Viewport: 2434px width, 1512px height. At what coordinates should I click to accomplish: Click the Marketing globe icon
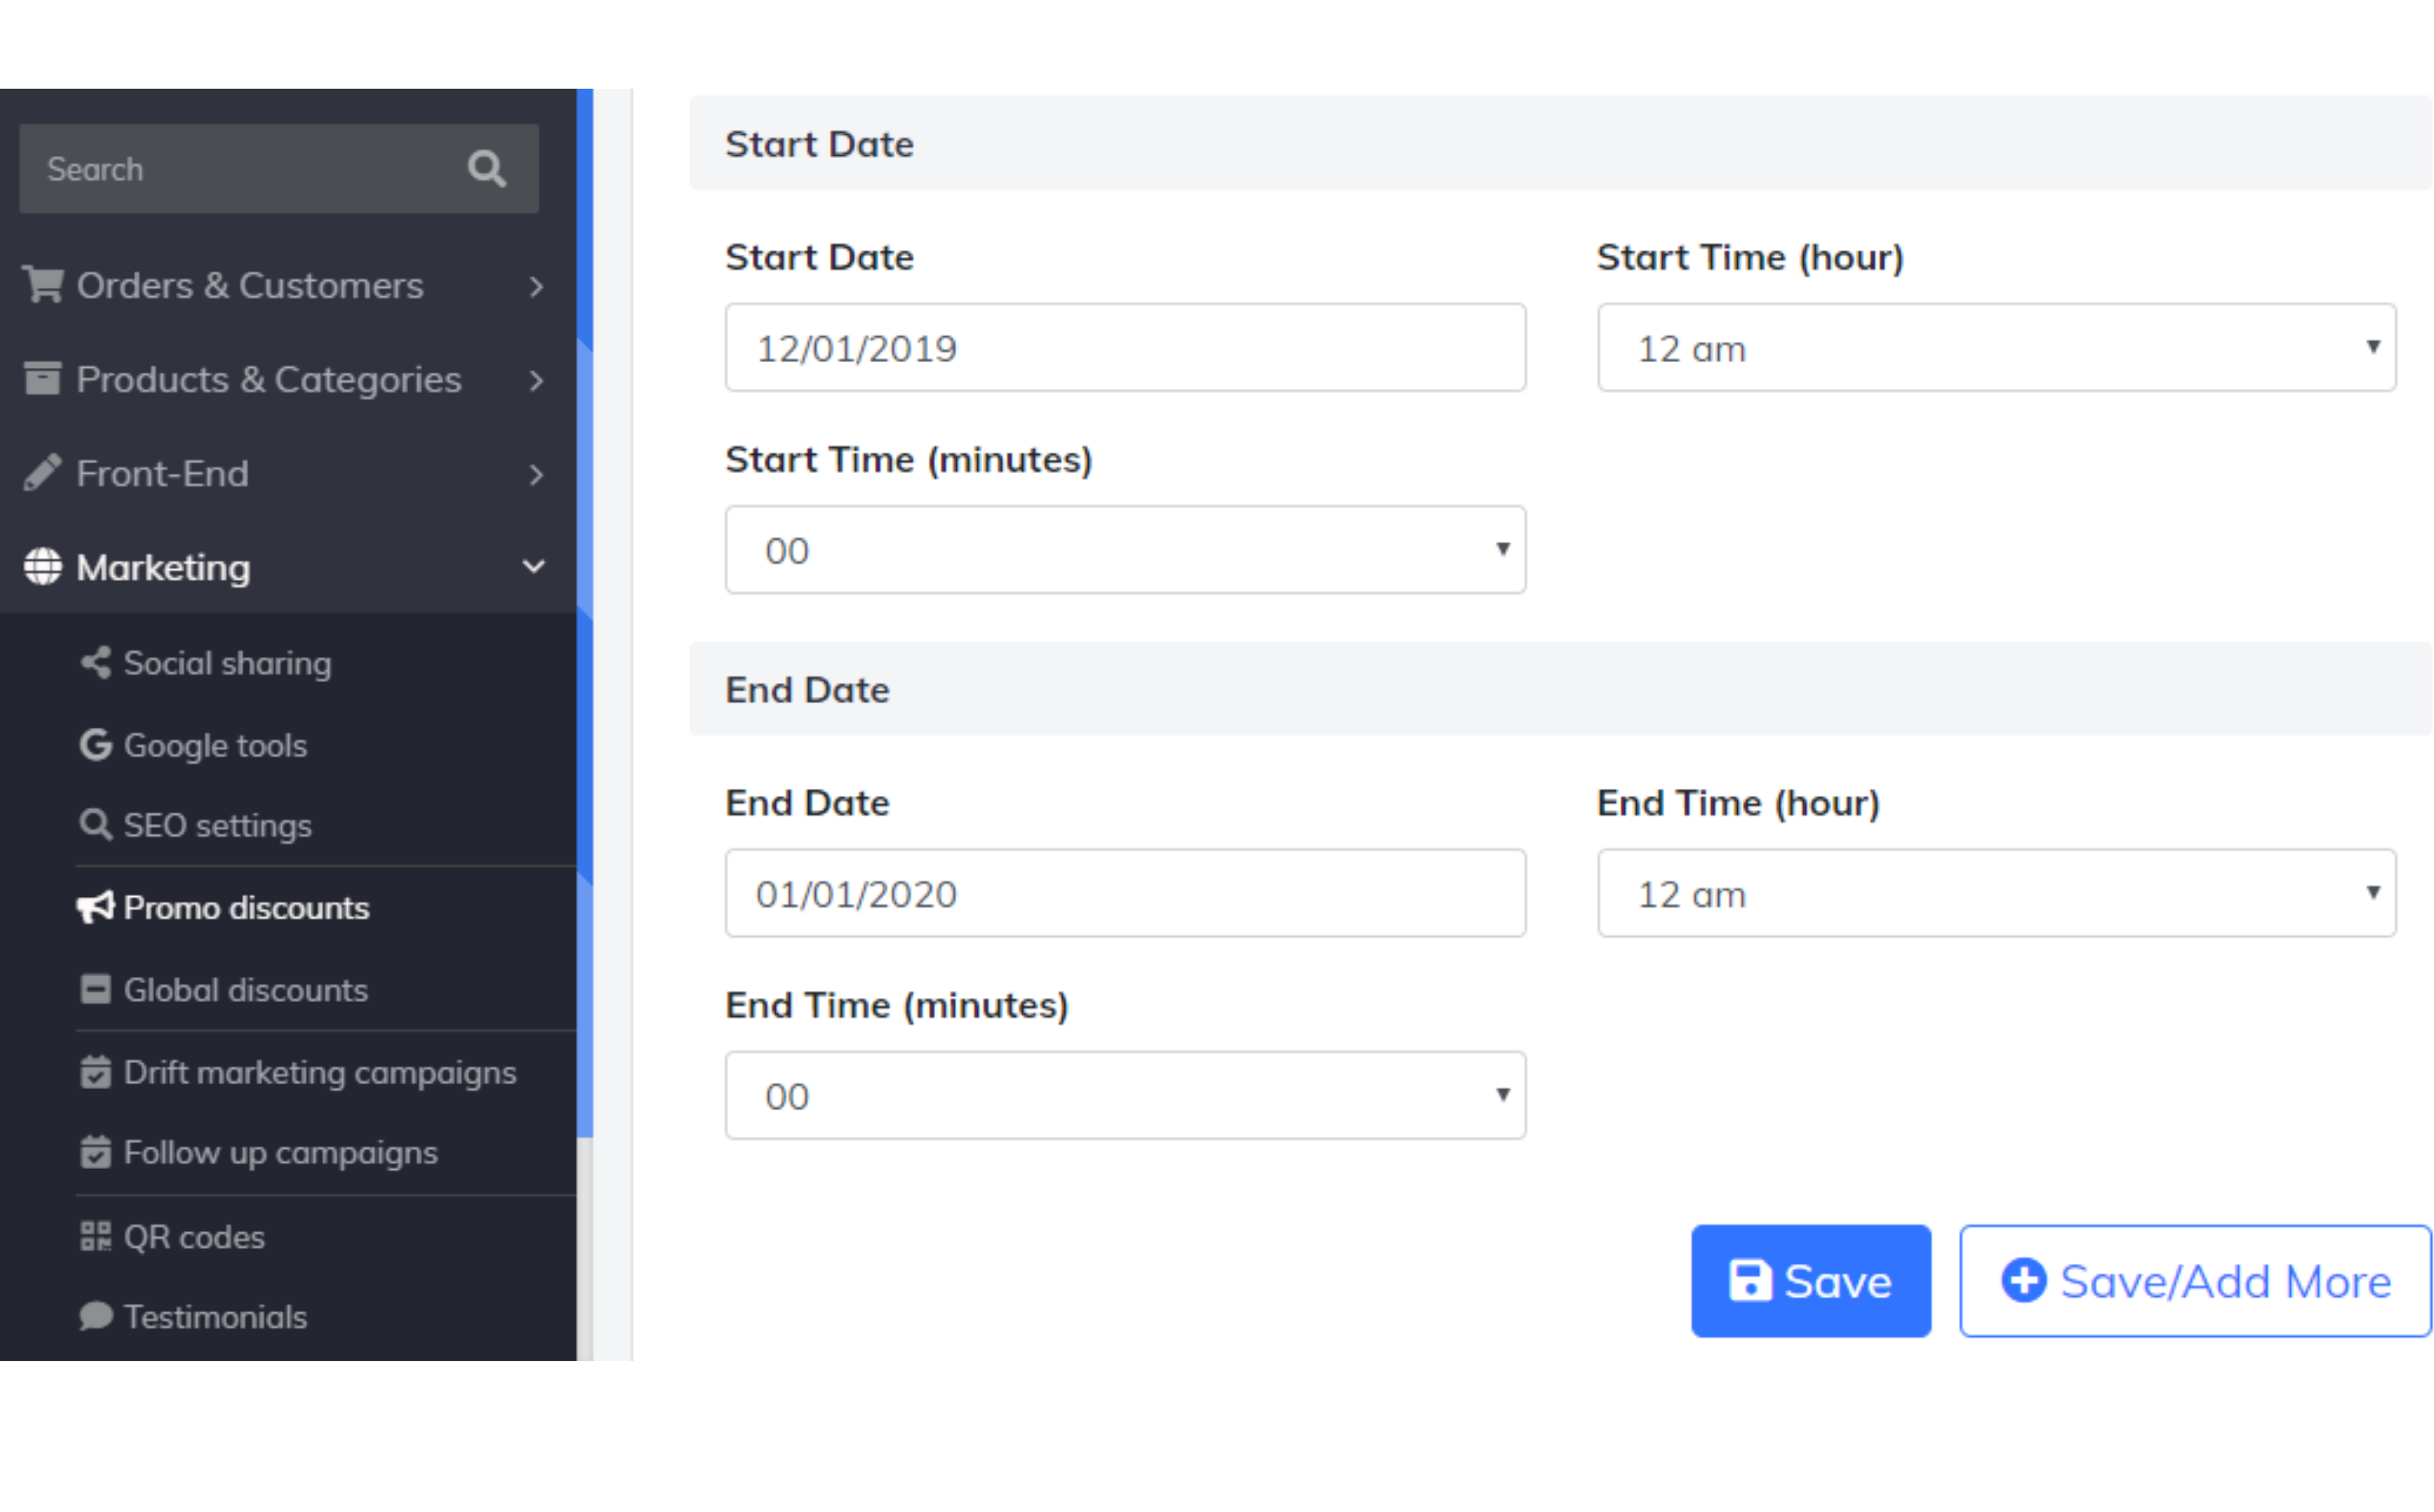pos(42,567)
